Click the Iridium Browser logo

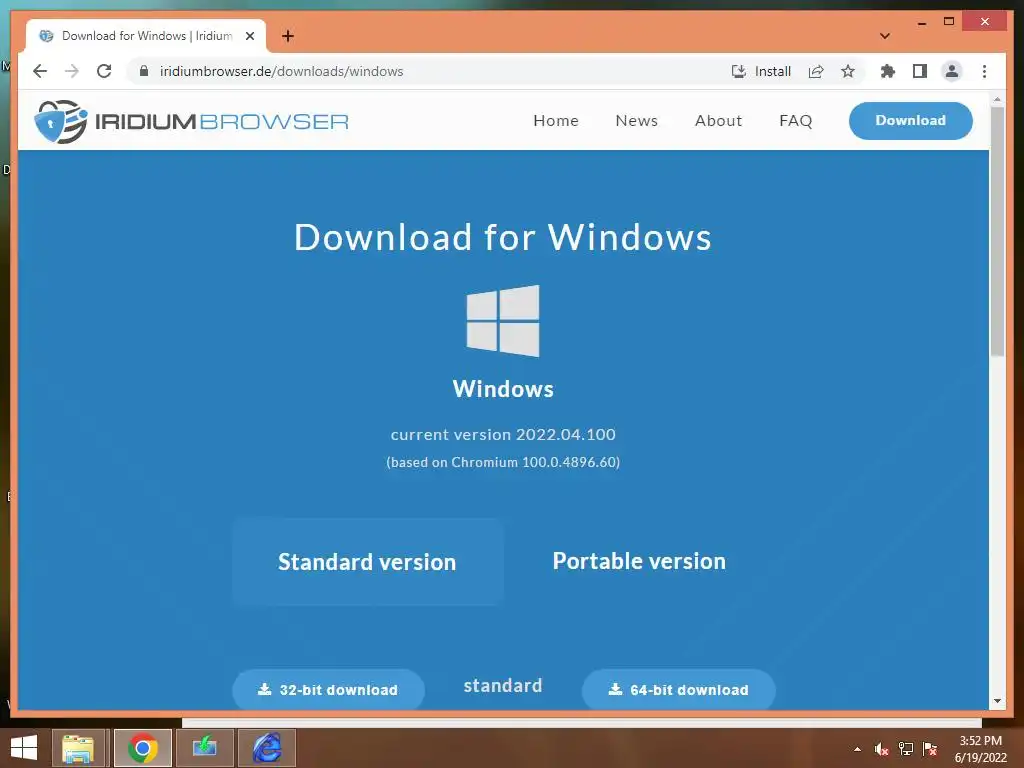191,121
